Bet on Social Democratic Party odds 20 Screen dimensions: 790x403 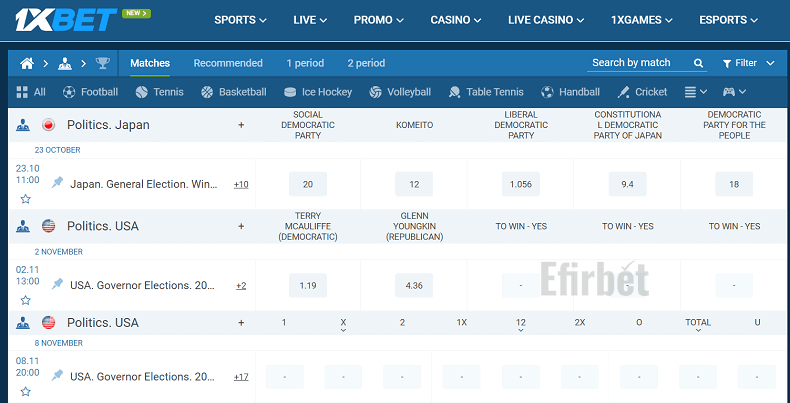308,184
